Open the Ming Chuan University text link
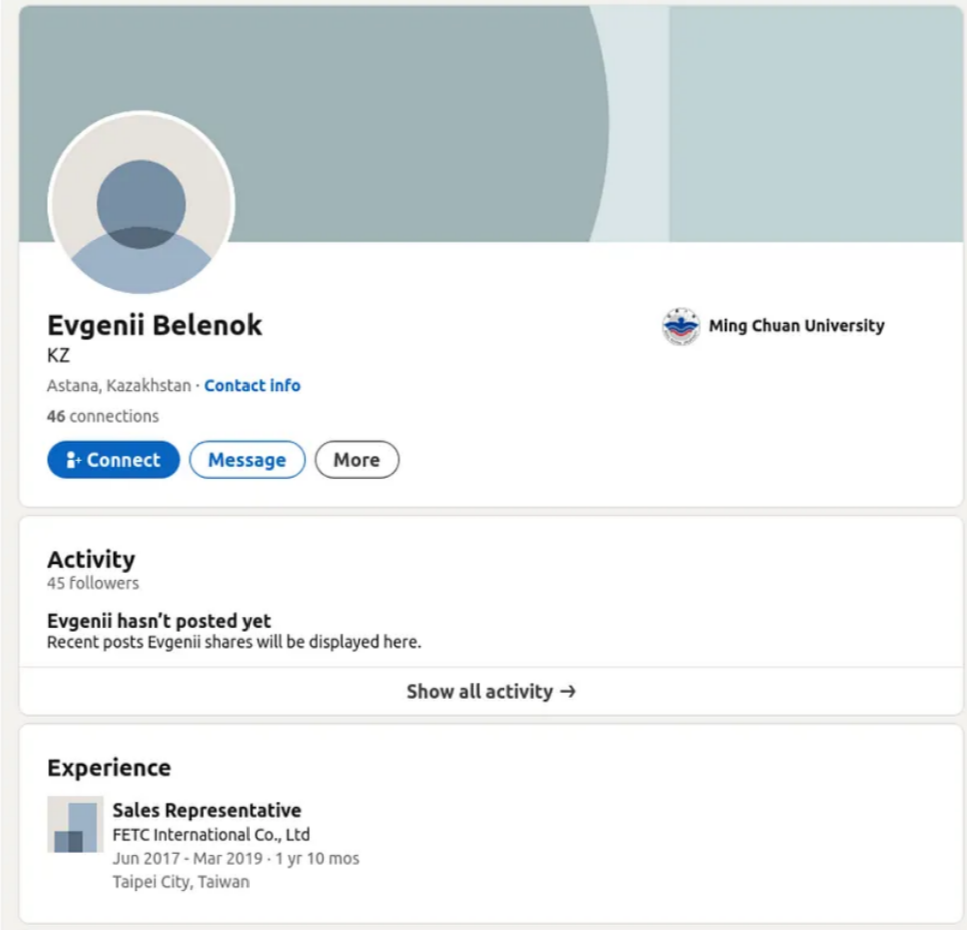 (796, 326)
